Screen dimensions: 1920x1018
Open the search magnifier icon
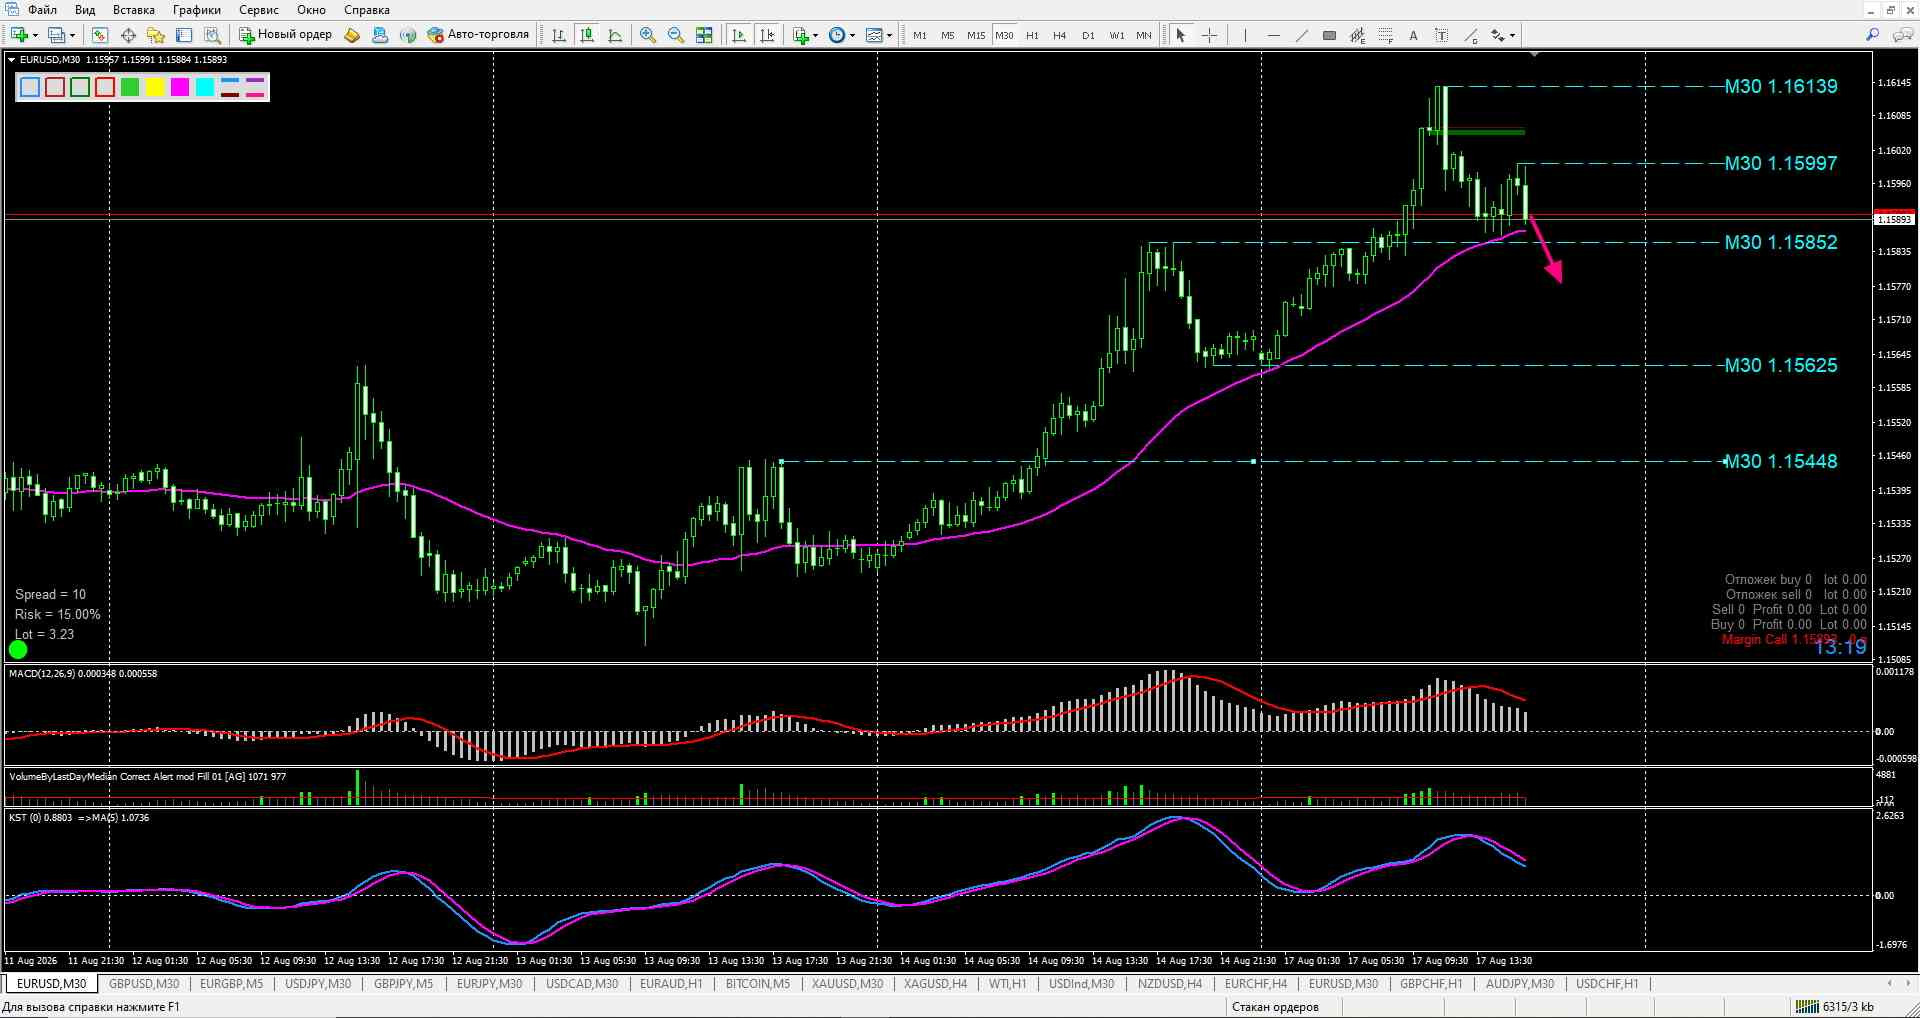coord(1873,34)
